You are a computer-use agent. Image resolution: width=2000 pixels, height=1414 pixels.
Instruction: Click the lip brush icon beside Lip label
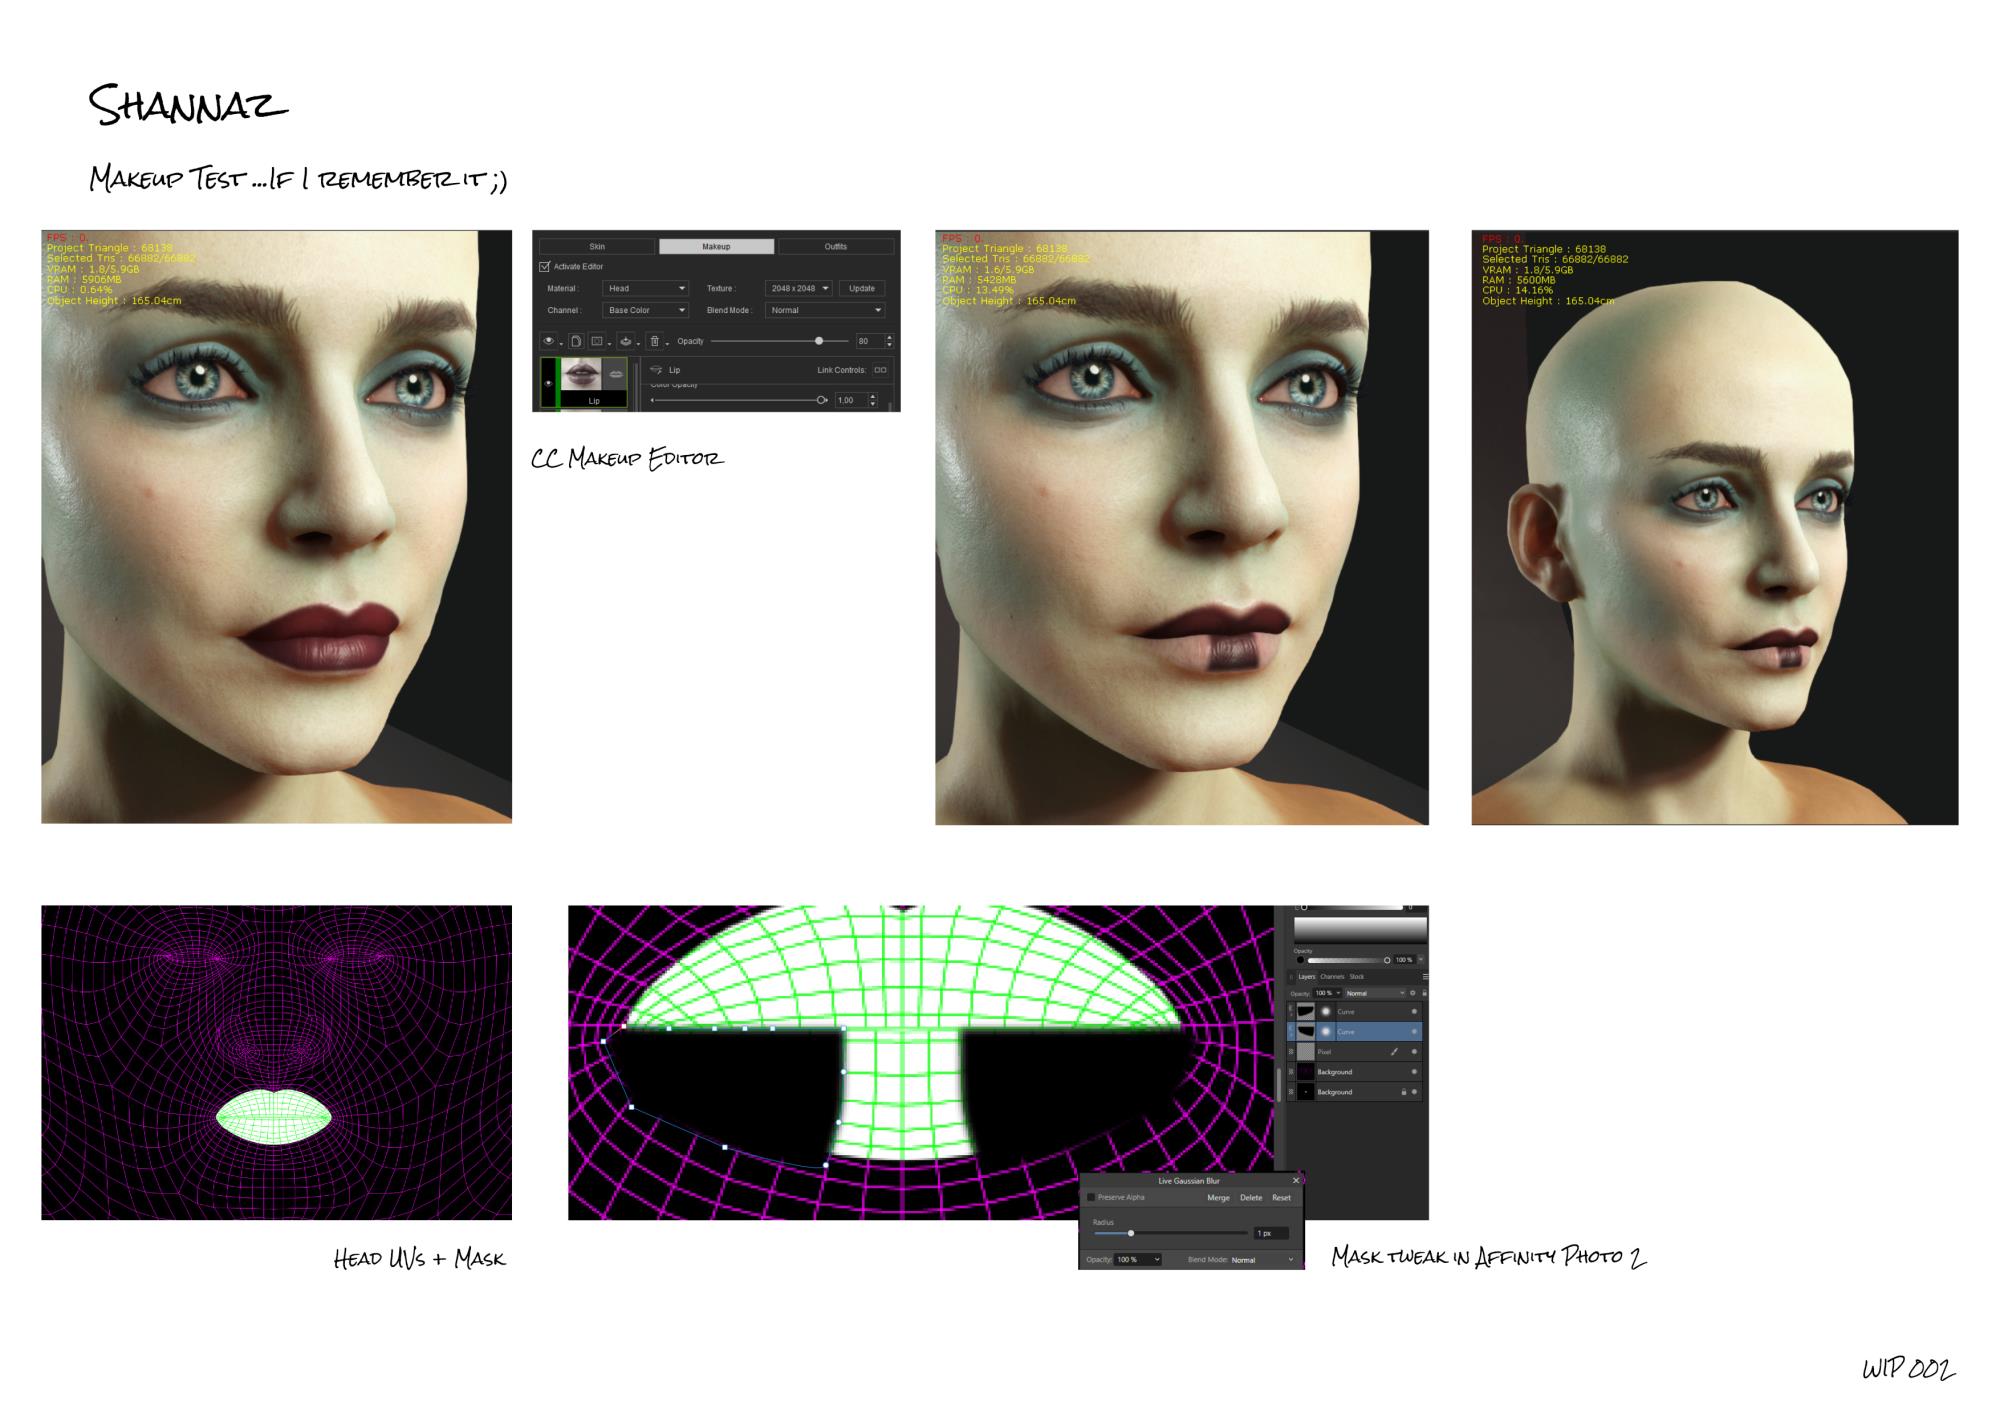pyautogui.click(x=656, y=370)
